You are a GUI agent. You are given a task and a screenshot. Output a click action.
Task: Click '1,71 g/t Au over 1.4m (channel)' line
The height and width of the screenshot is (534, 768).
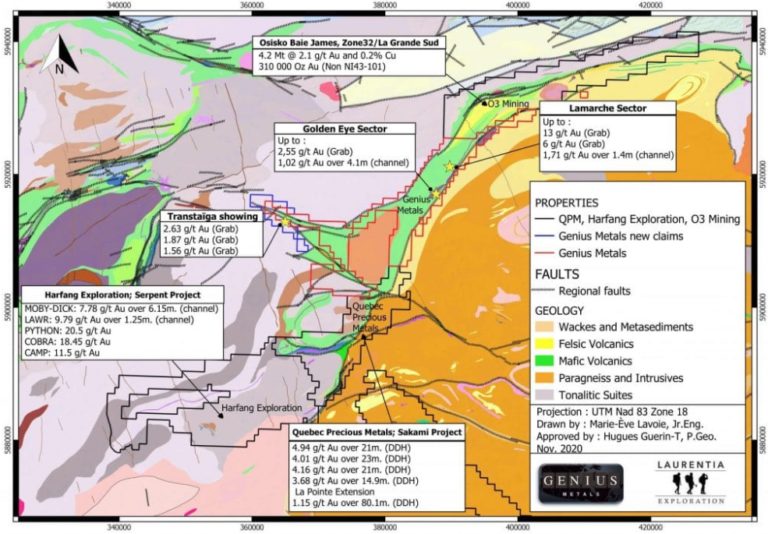(608, 155)
